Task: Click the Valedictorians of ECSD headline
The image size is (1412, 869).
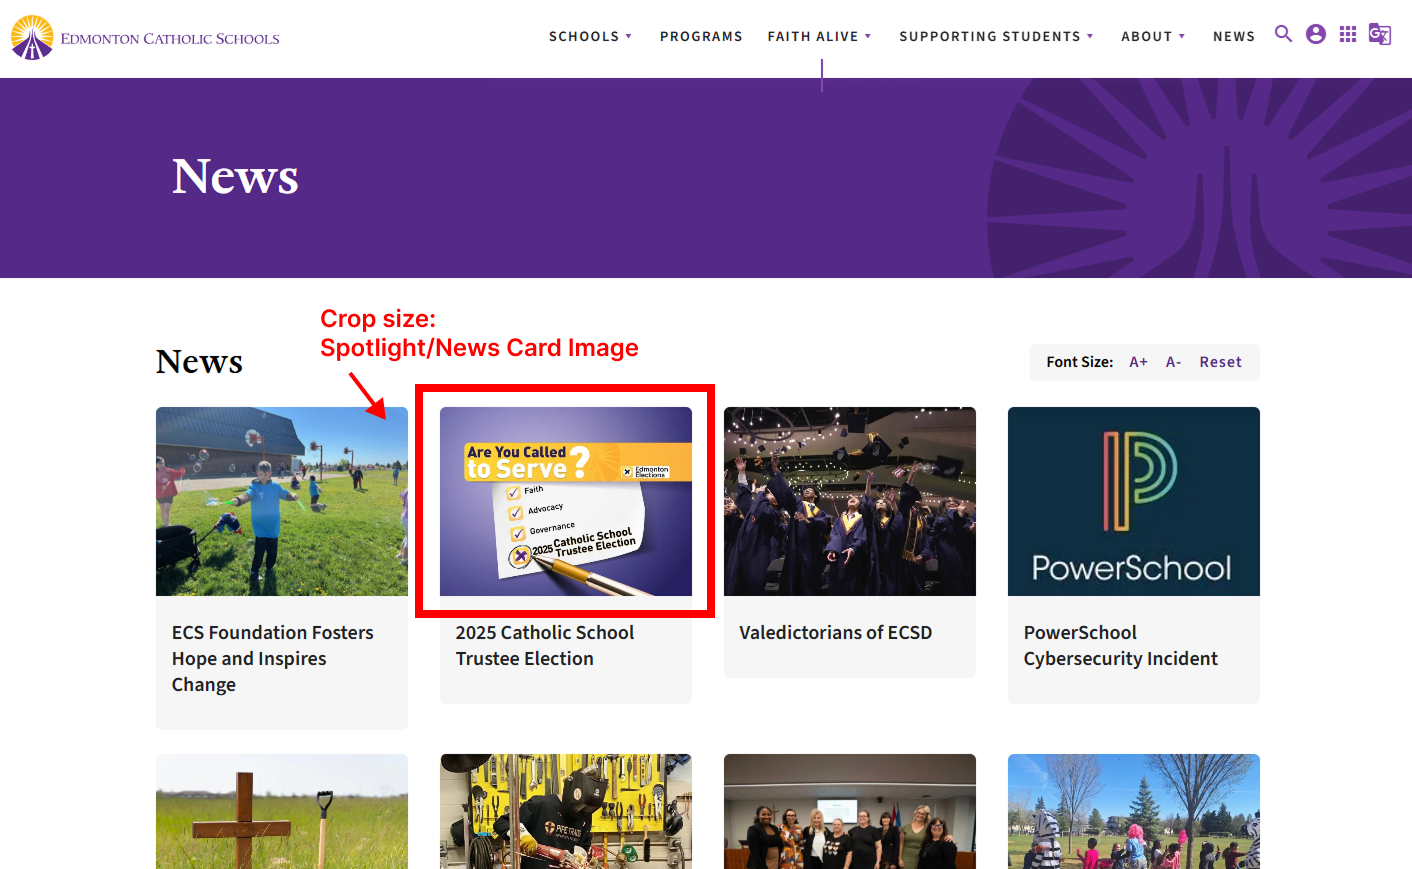Action: pos(835,633)
